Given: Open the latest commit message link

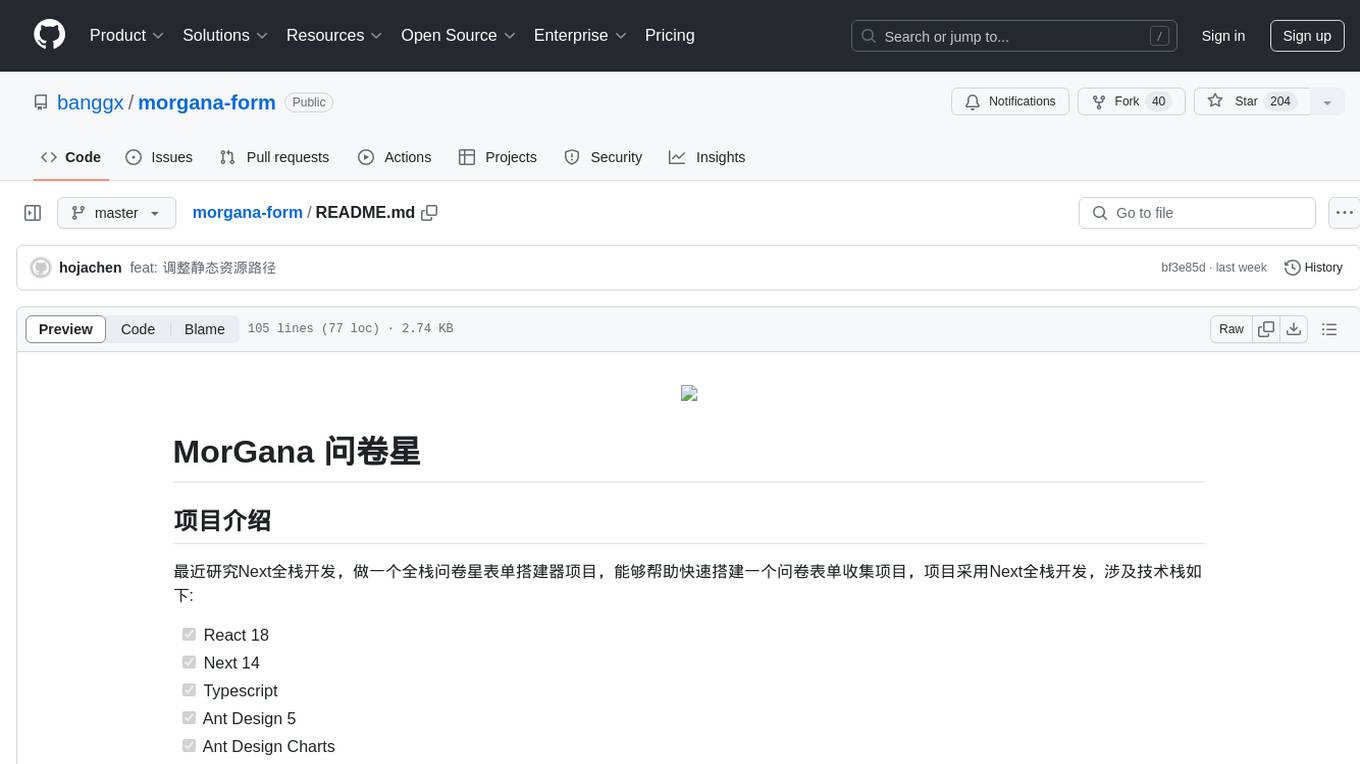Looking at the screenshot, I should (x=203, y=268).
